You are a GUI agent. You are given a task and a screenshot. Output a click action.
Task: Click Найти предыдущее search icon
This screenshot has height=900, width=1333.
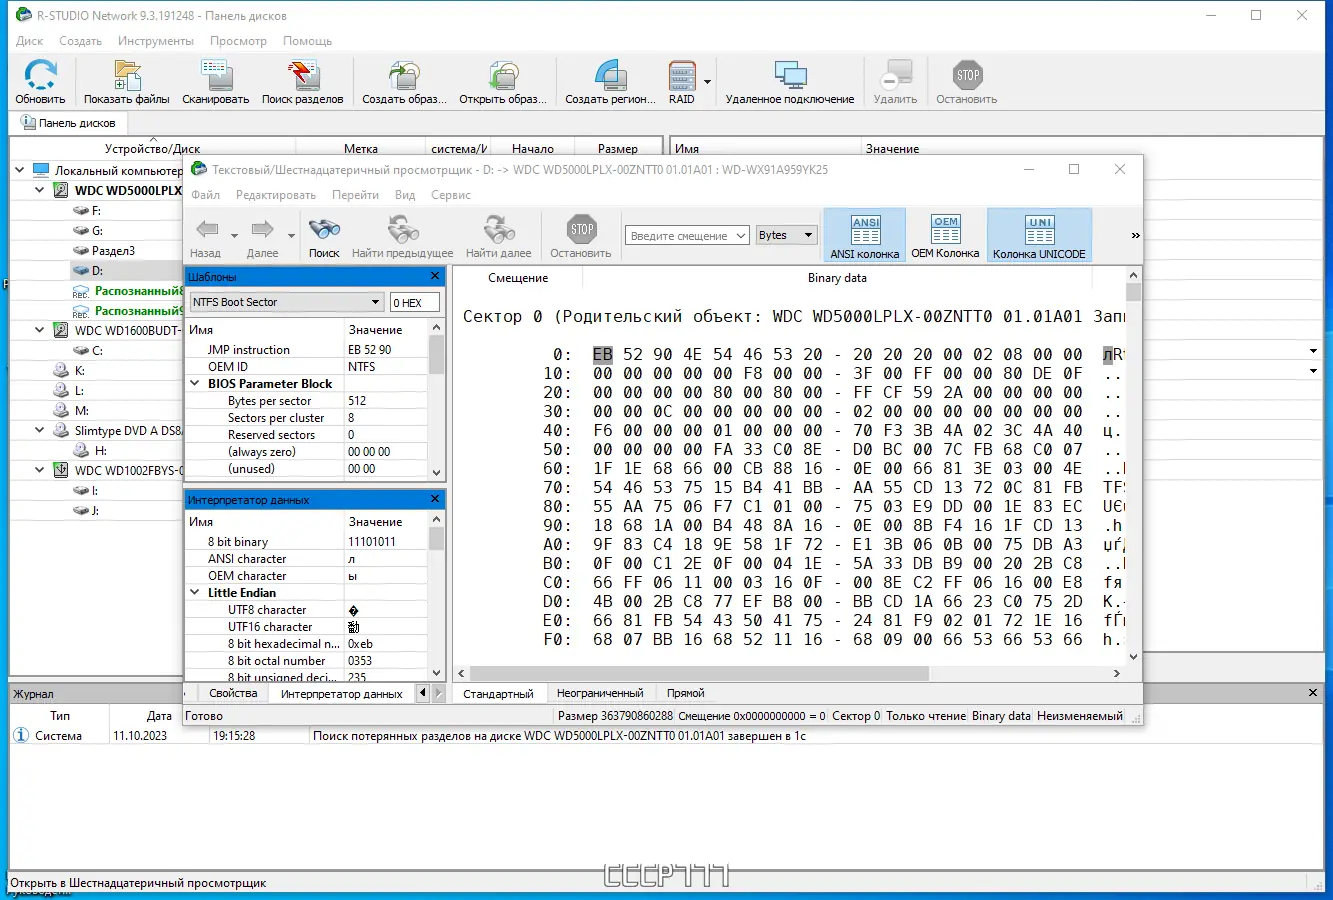click(402, 229)
